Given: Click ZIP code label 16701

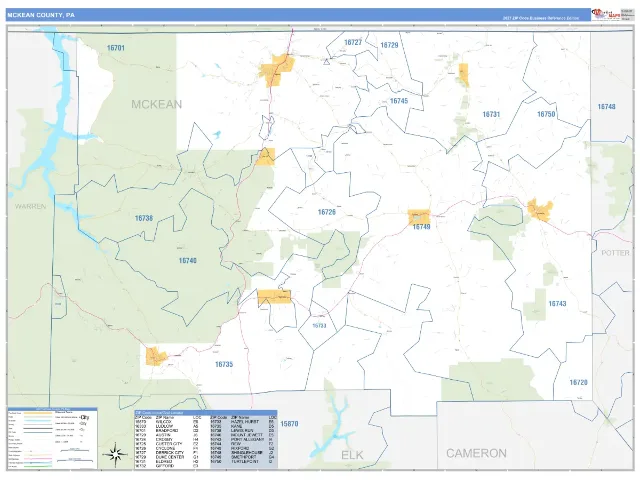Looking at the screenshot, I should 116,48.
